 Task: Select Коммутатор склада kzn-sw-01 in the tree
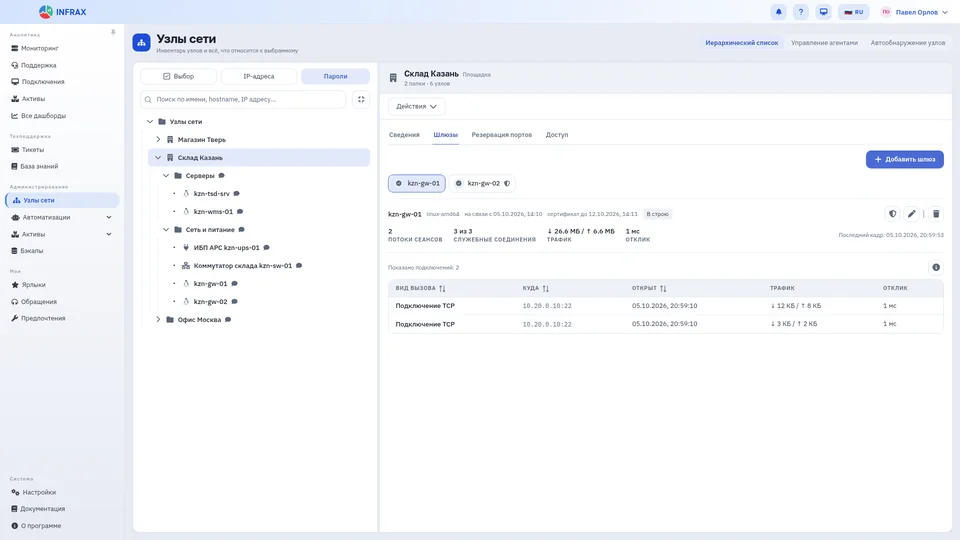pos(242,266)
